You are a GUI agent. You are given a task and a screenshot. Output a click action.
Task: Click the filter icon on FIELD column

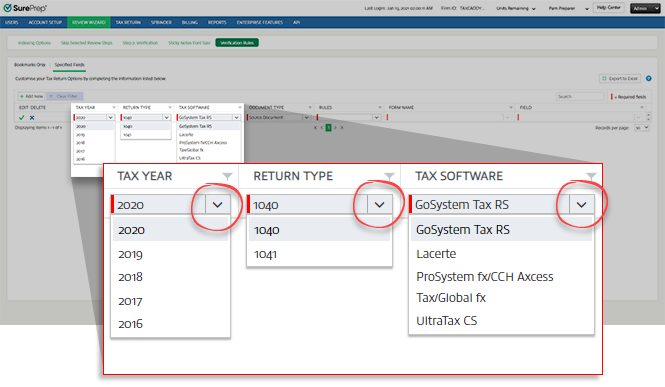(x=642, y=107)
